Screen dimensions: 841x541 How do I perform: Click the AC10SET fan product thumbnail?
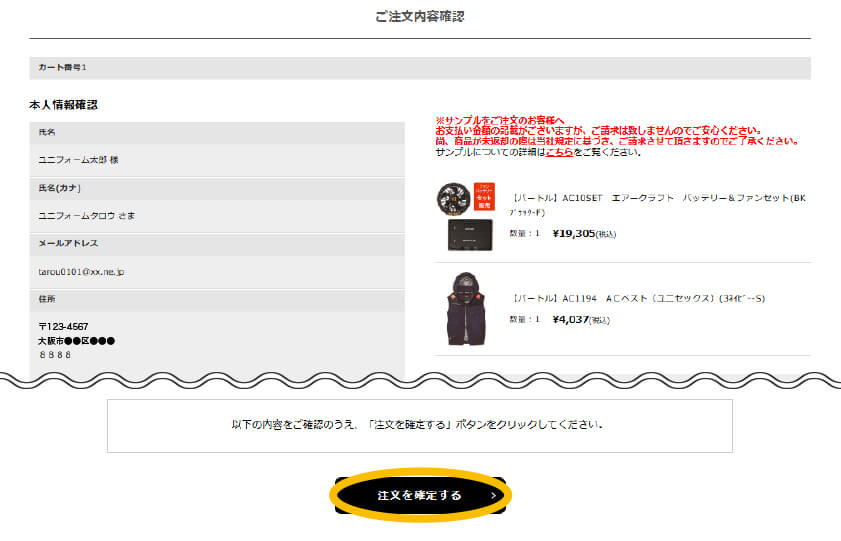click(453, 198)
